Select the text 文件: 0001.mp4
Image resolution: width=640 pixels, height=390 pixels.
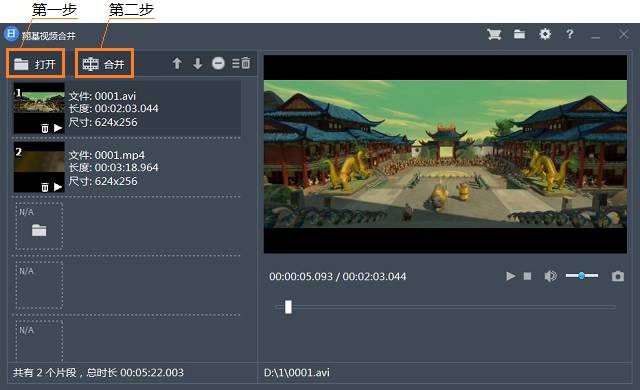tap(107, 155)
